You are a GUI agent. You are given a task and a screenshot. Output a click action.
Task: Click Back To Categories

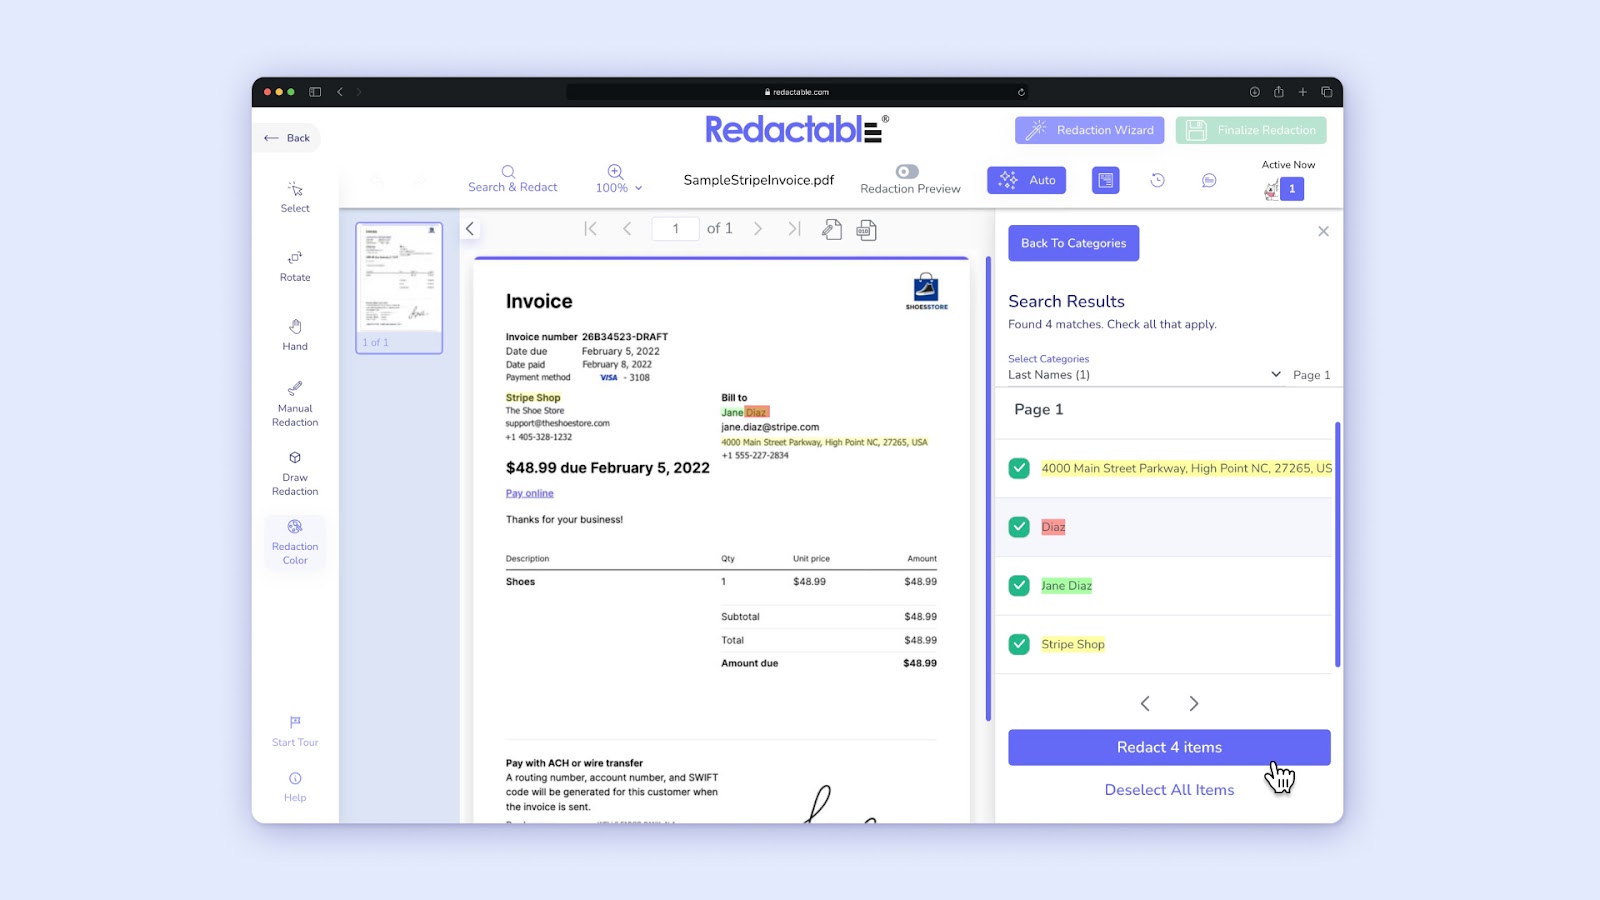(1074, 243)
